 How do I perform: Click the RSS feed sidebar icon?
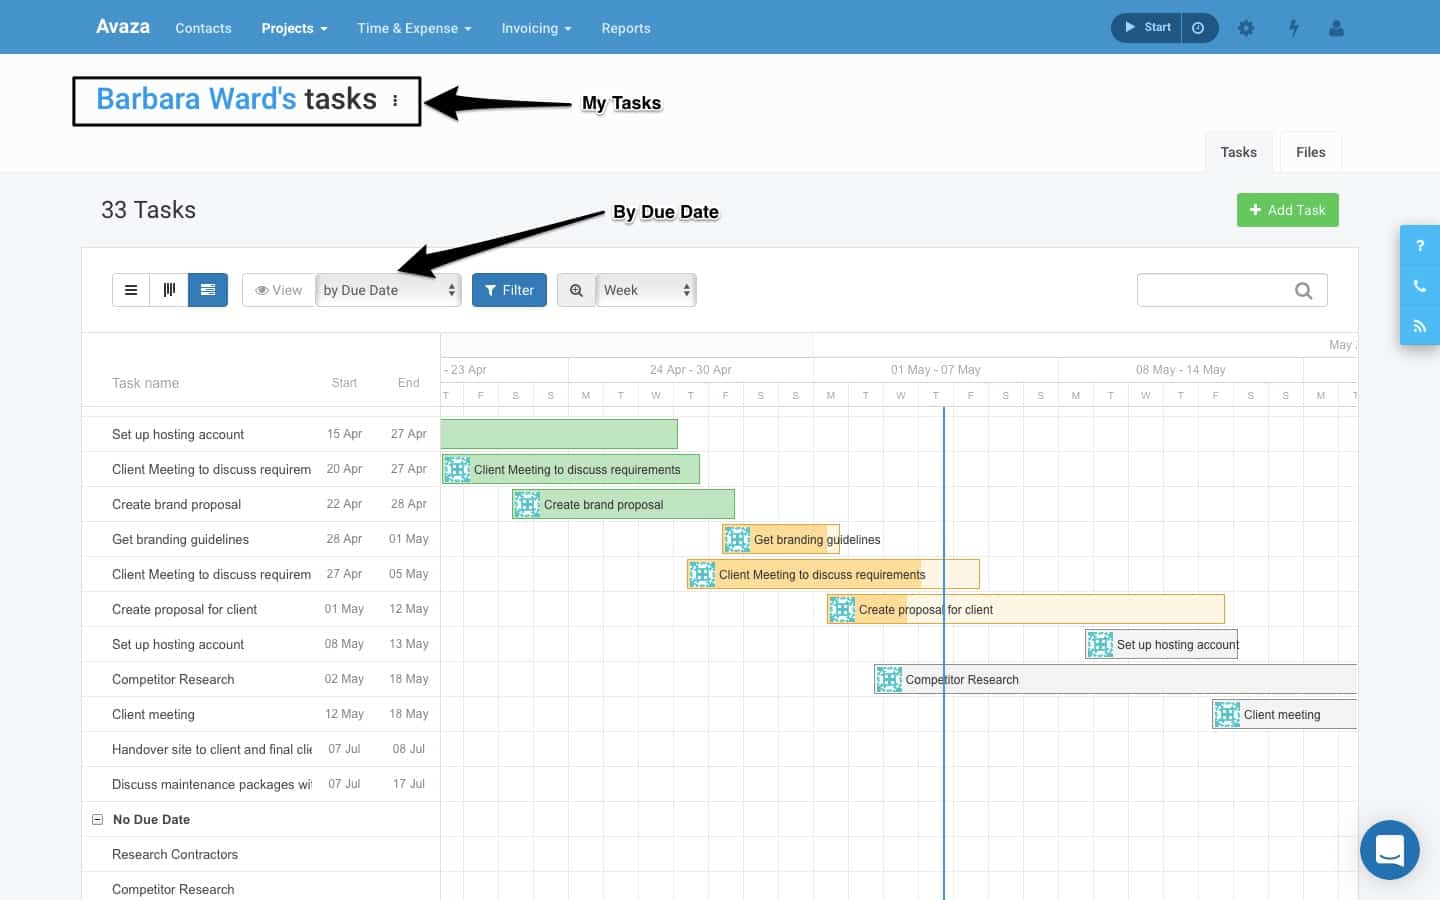click(x=1419, y=325)
